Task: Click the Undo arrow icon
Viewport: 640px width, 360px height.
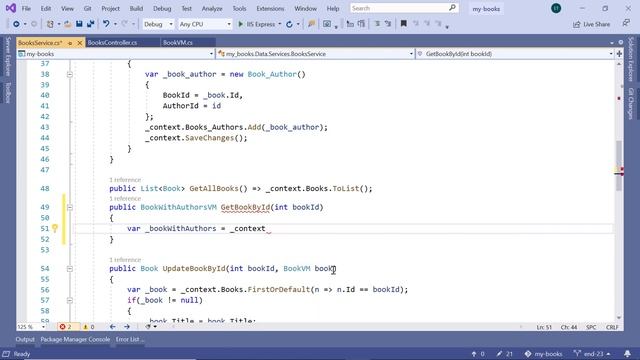Action: pyautogui.click(x=106, y=24)
